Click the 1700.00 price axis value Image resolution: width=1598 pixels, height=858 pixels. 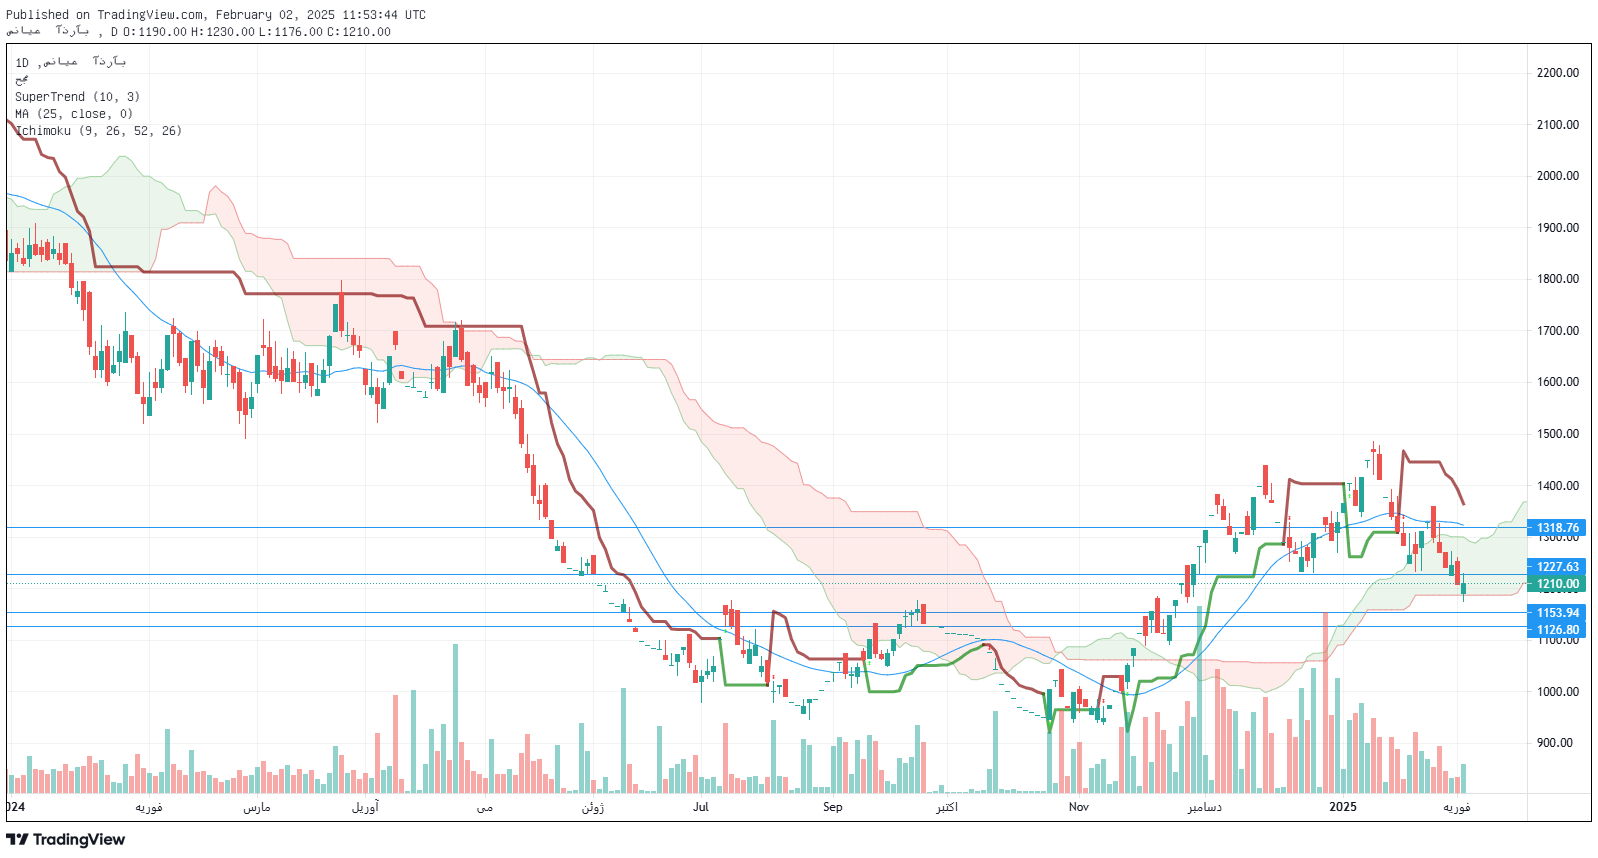pyautogui.click(x=1558, y=331)
